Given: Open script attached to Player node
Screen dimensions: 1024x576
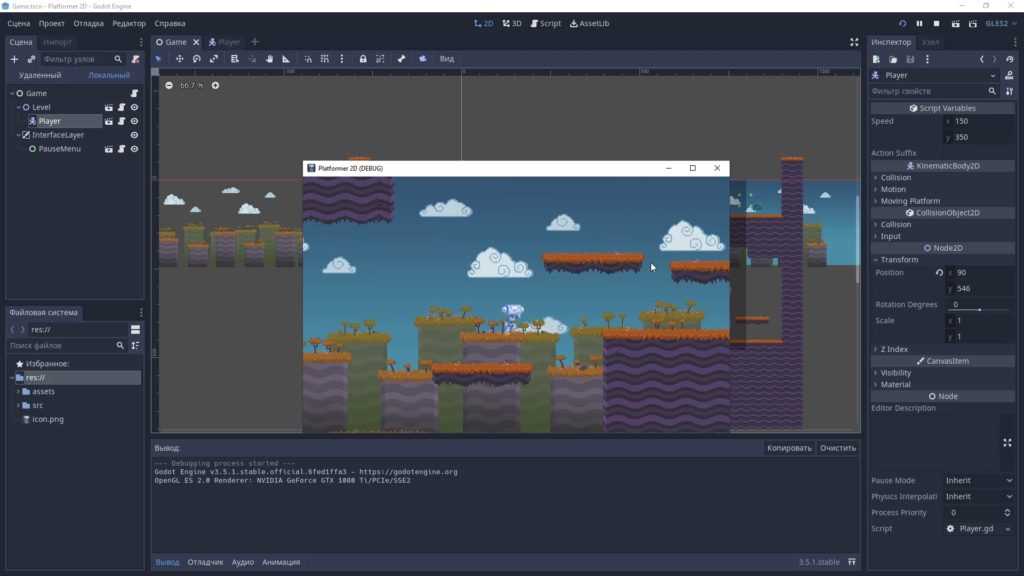Looking at the screenshot, I should [x=121, y=121].
